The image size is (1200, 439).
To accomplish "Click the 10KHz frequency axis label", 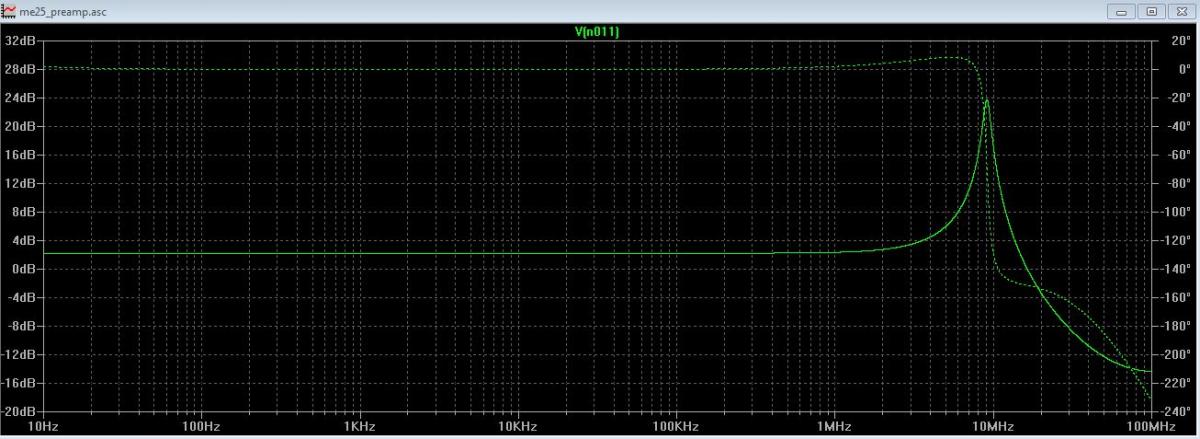I will coord(517,427).
